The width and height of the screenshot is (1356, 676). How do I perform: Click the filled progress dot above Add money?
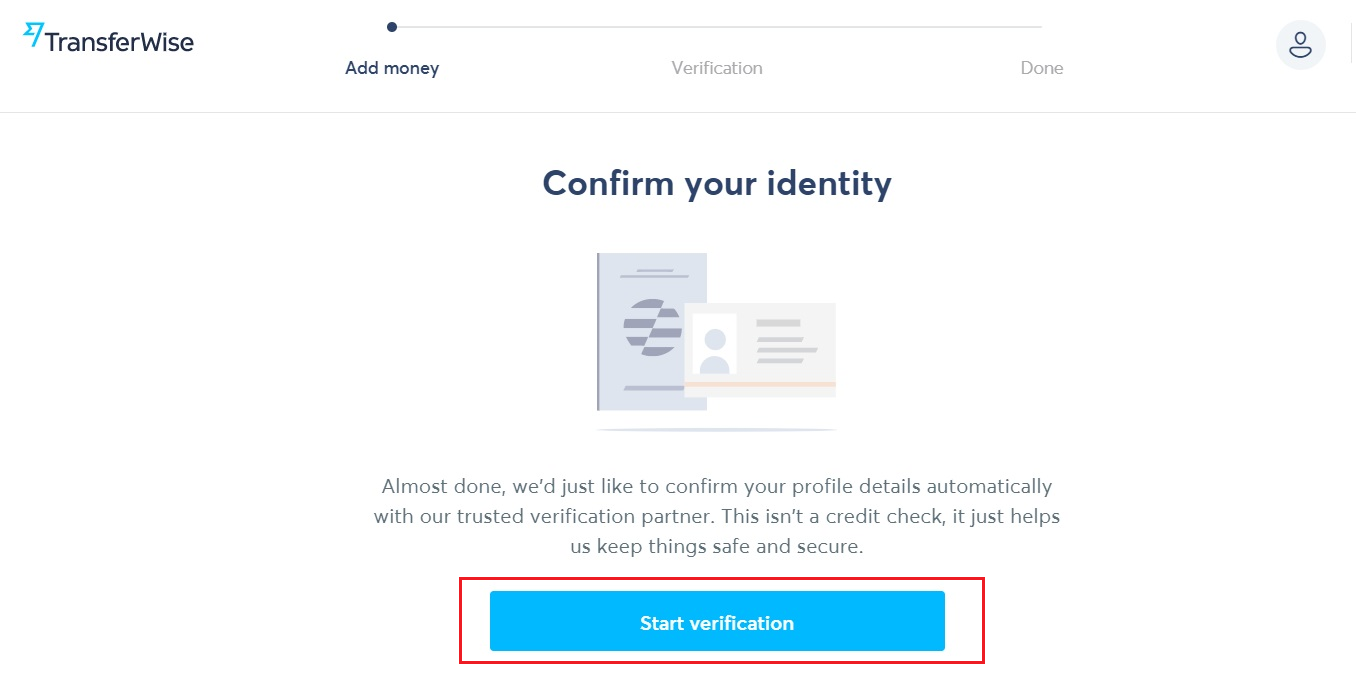pos(392,27)
